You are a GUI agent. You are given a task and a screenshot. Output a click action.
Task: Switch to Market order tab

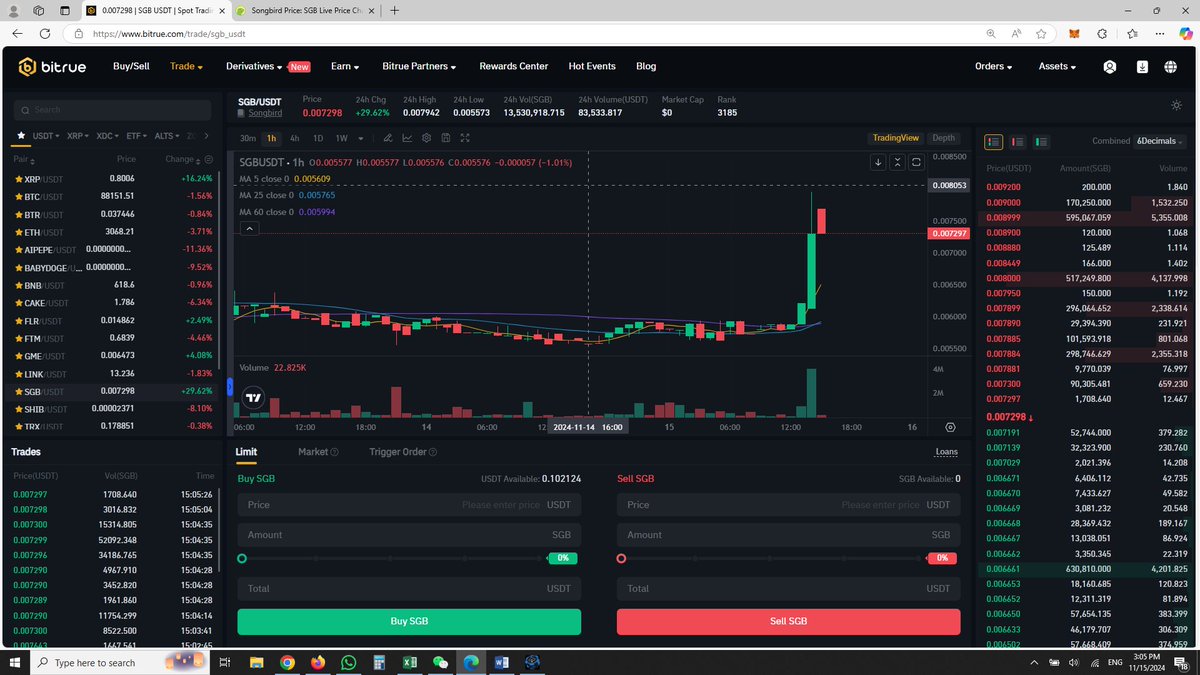coord(313,452)
